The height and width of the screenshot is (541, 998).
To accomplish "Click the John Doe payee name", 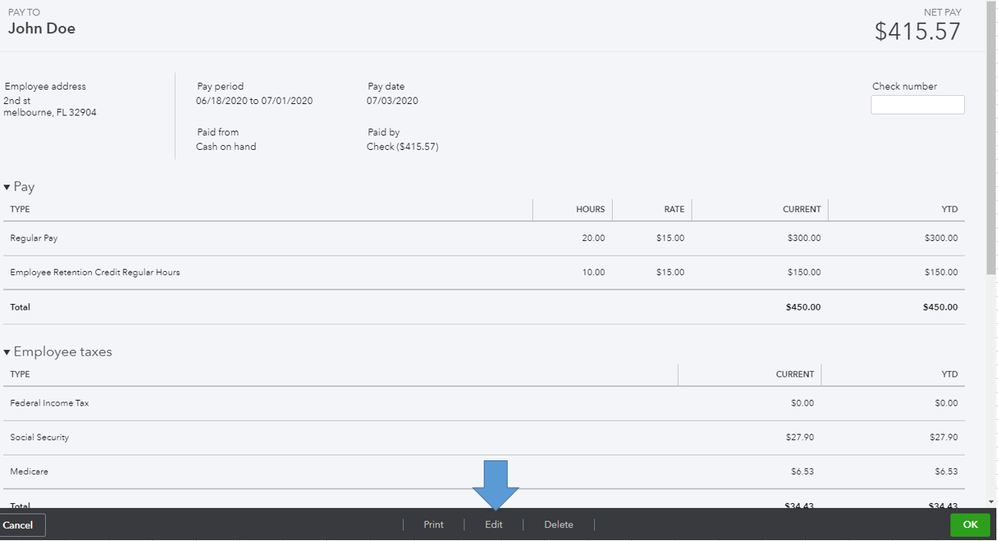I will (42, 29).
